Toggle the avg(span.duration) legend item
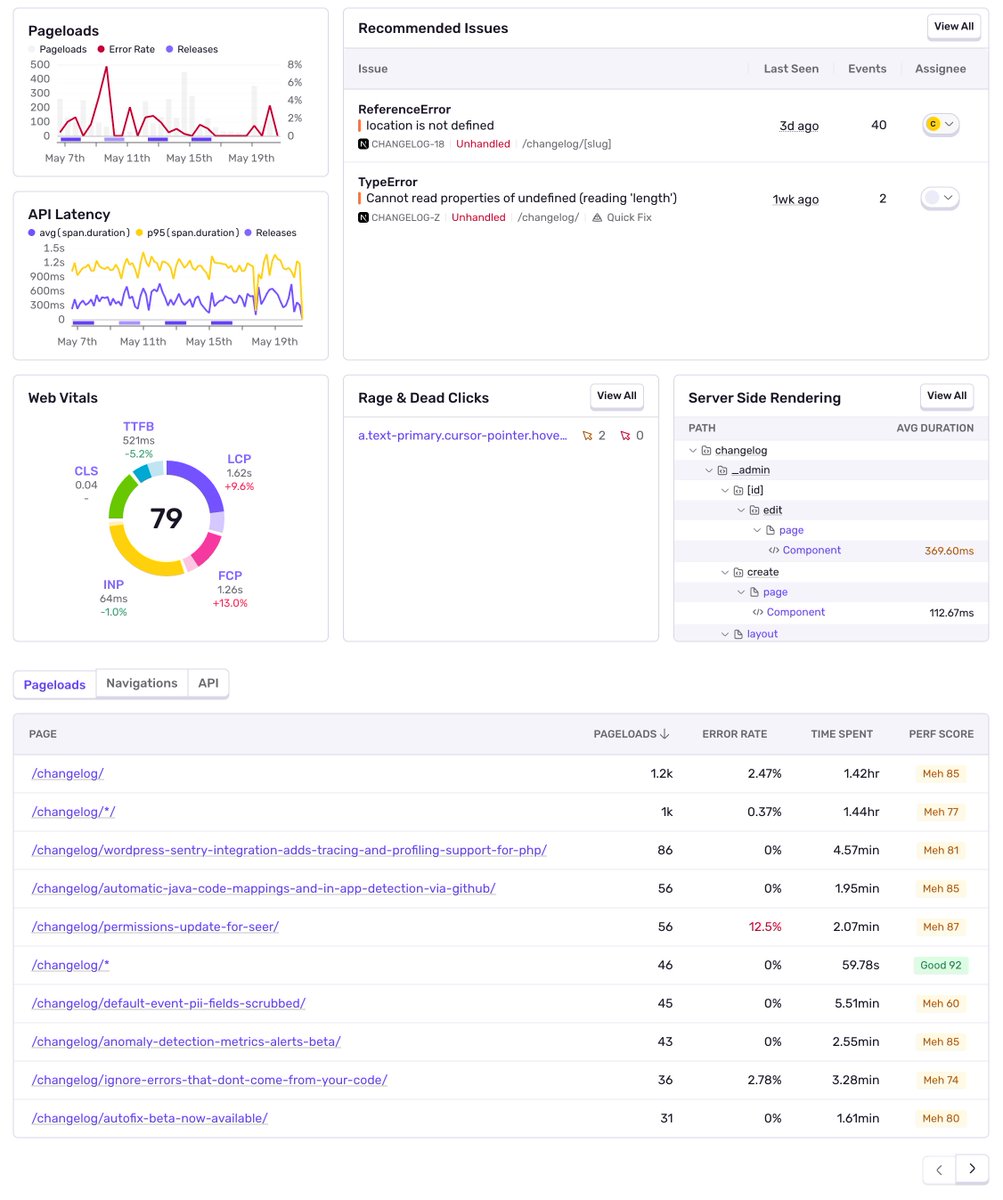The width and height of the screenshot is (1003, 1200). pyautogui.click(x=79, y=233)
